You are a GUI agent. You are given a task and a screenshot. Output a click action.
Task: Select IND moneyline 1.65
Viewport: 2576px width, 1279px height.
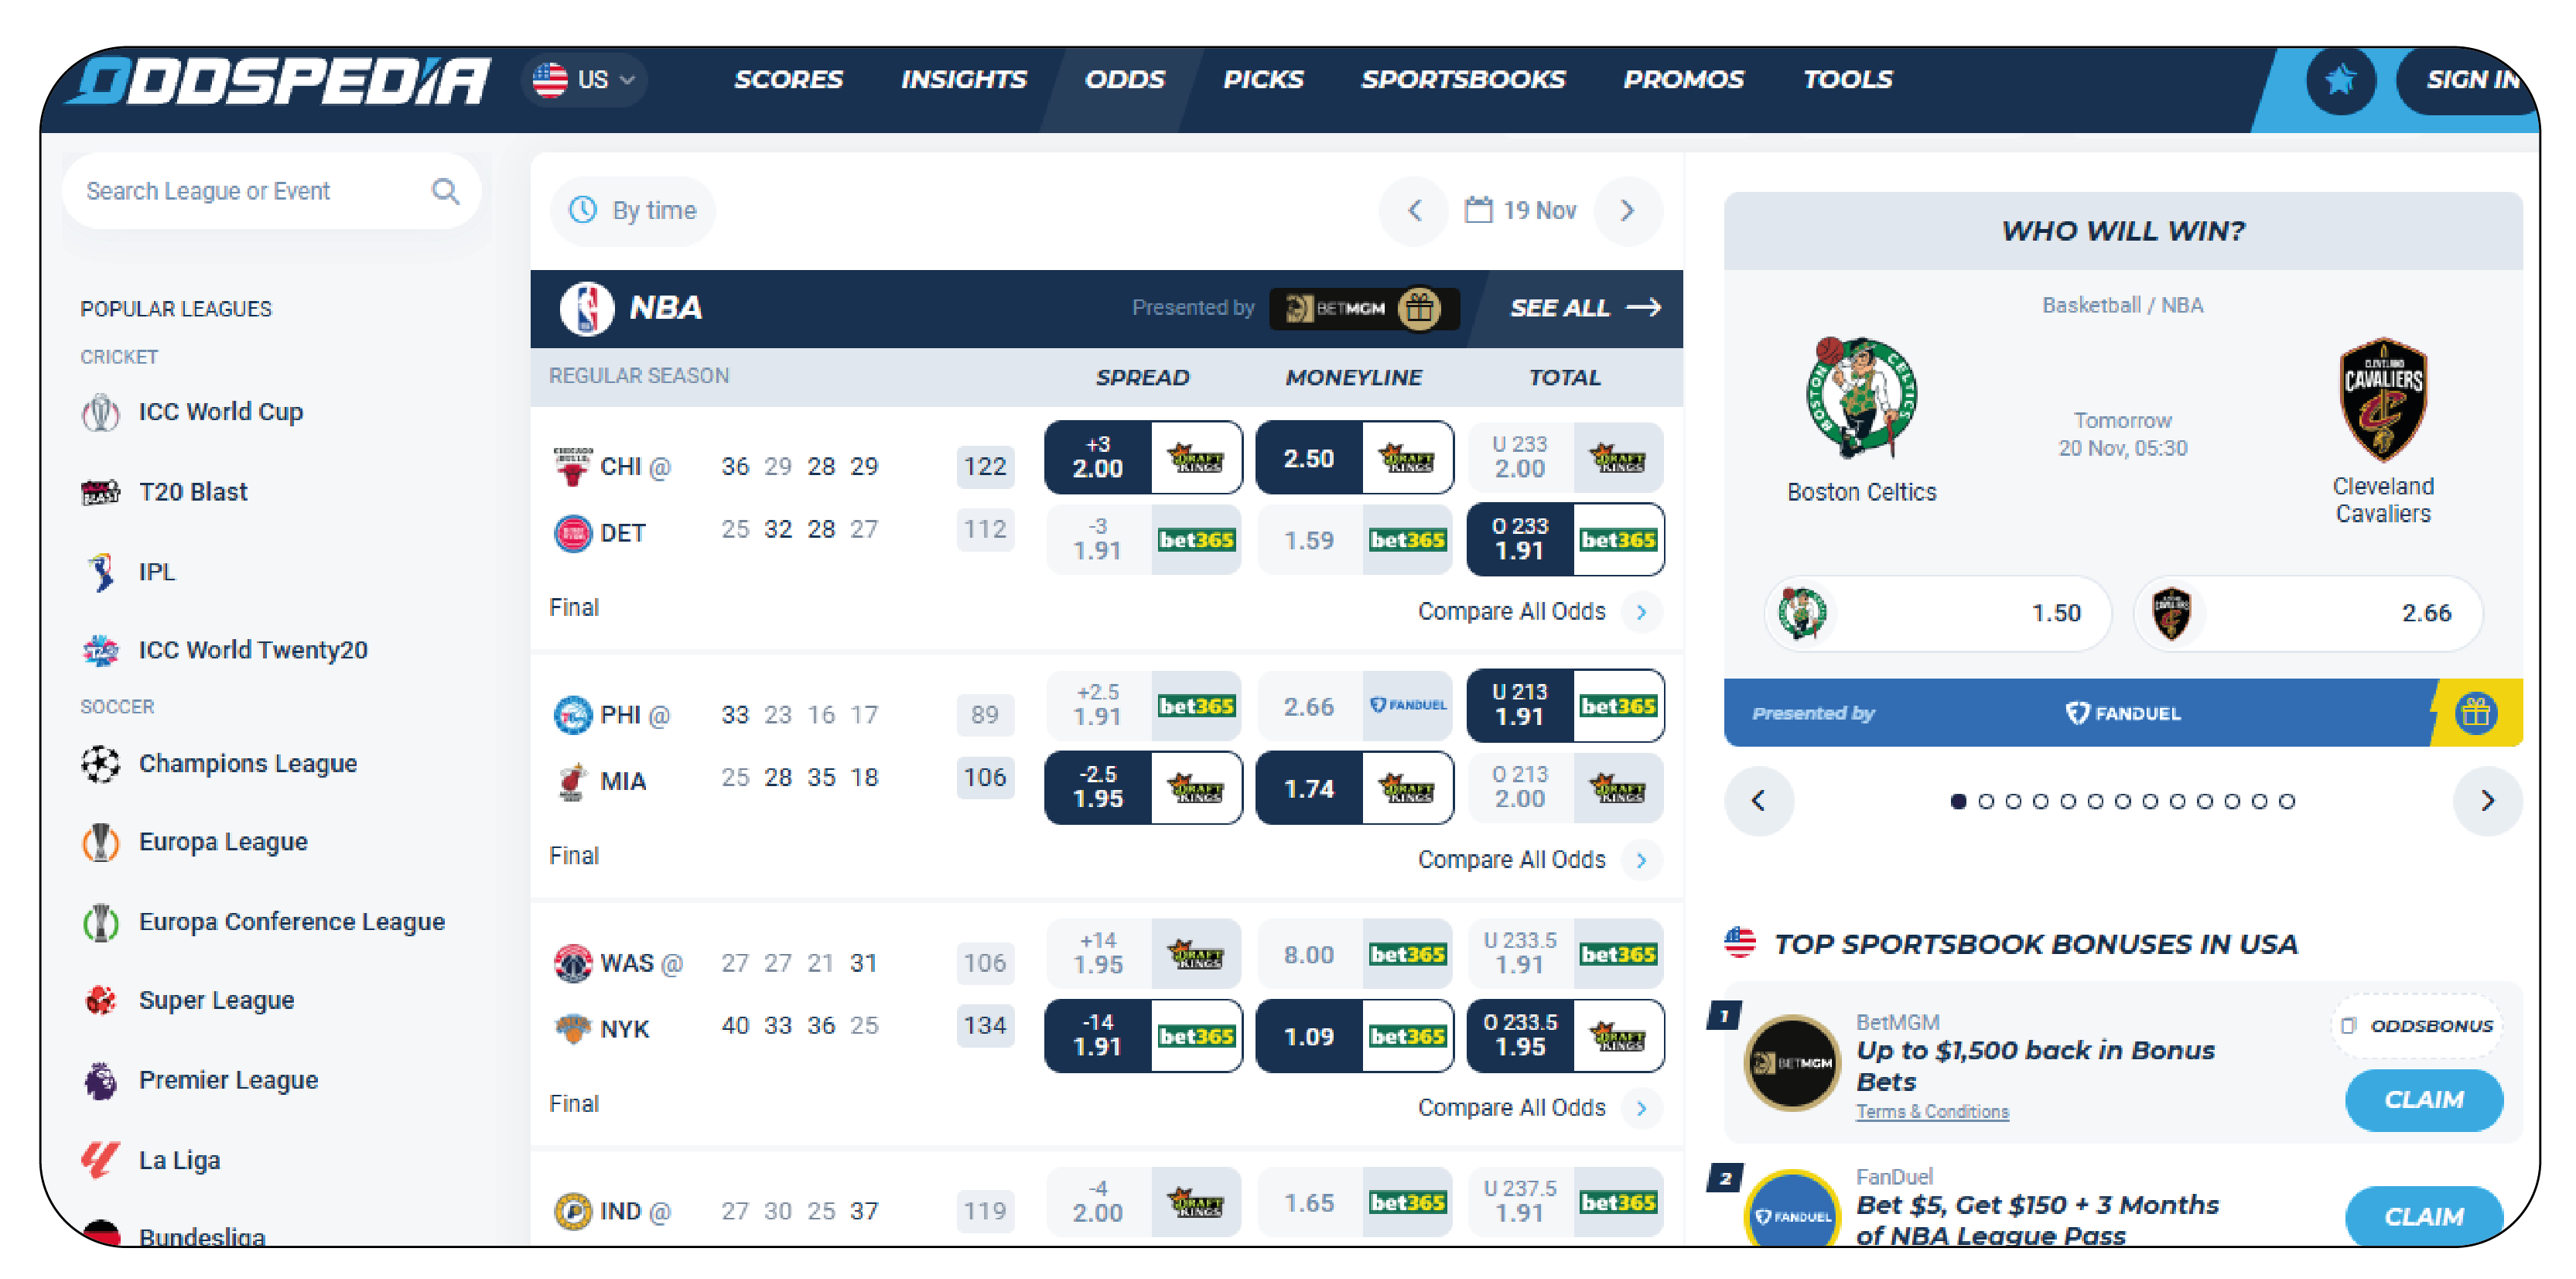[1354, 1203]
